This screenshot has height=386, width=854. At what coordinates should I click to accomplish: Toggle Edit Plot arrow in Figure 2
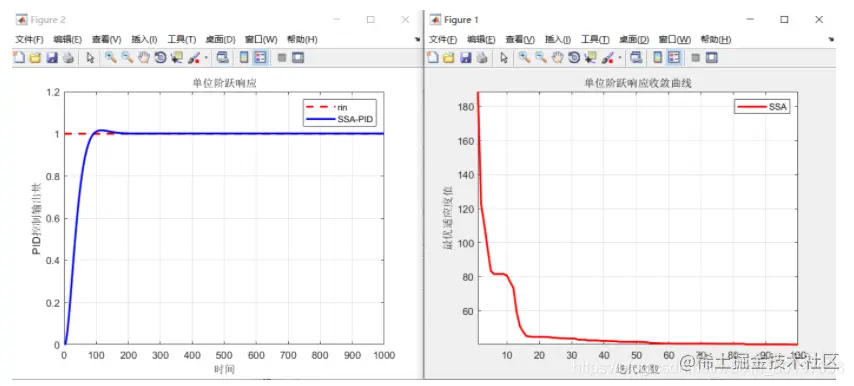coord(90,57)
